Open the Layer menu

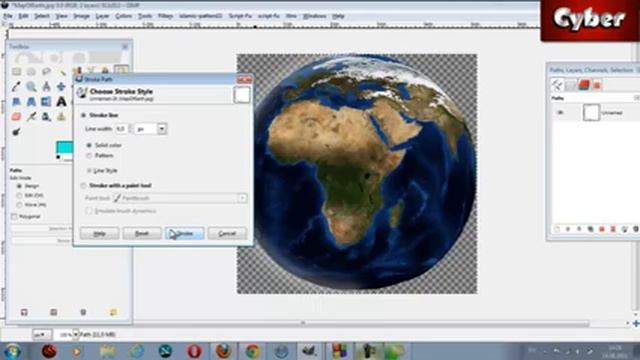[102, 16]
